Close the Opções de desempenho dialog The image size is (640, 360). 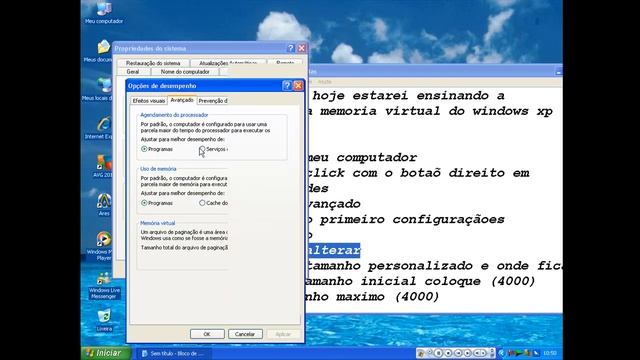(298, 85)
